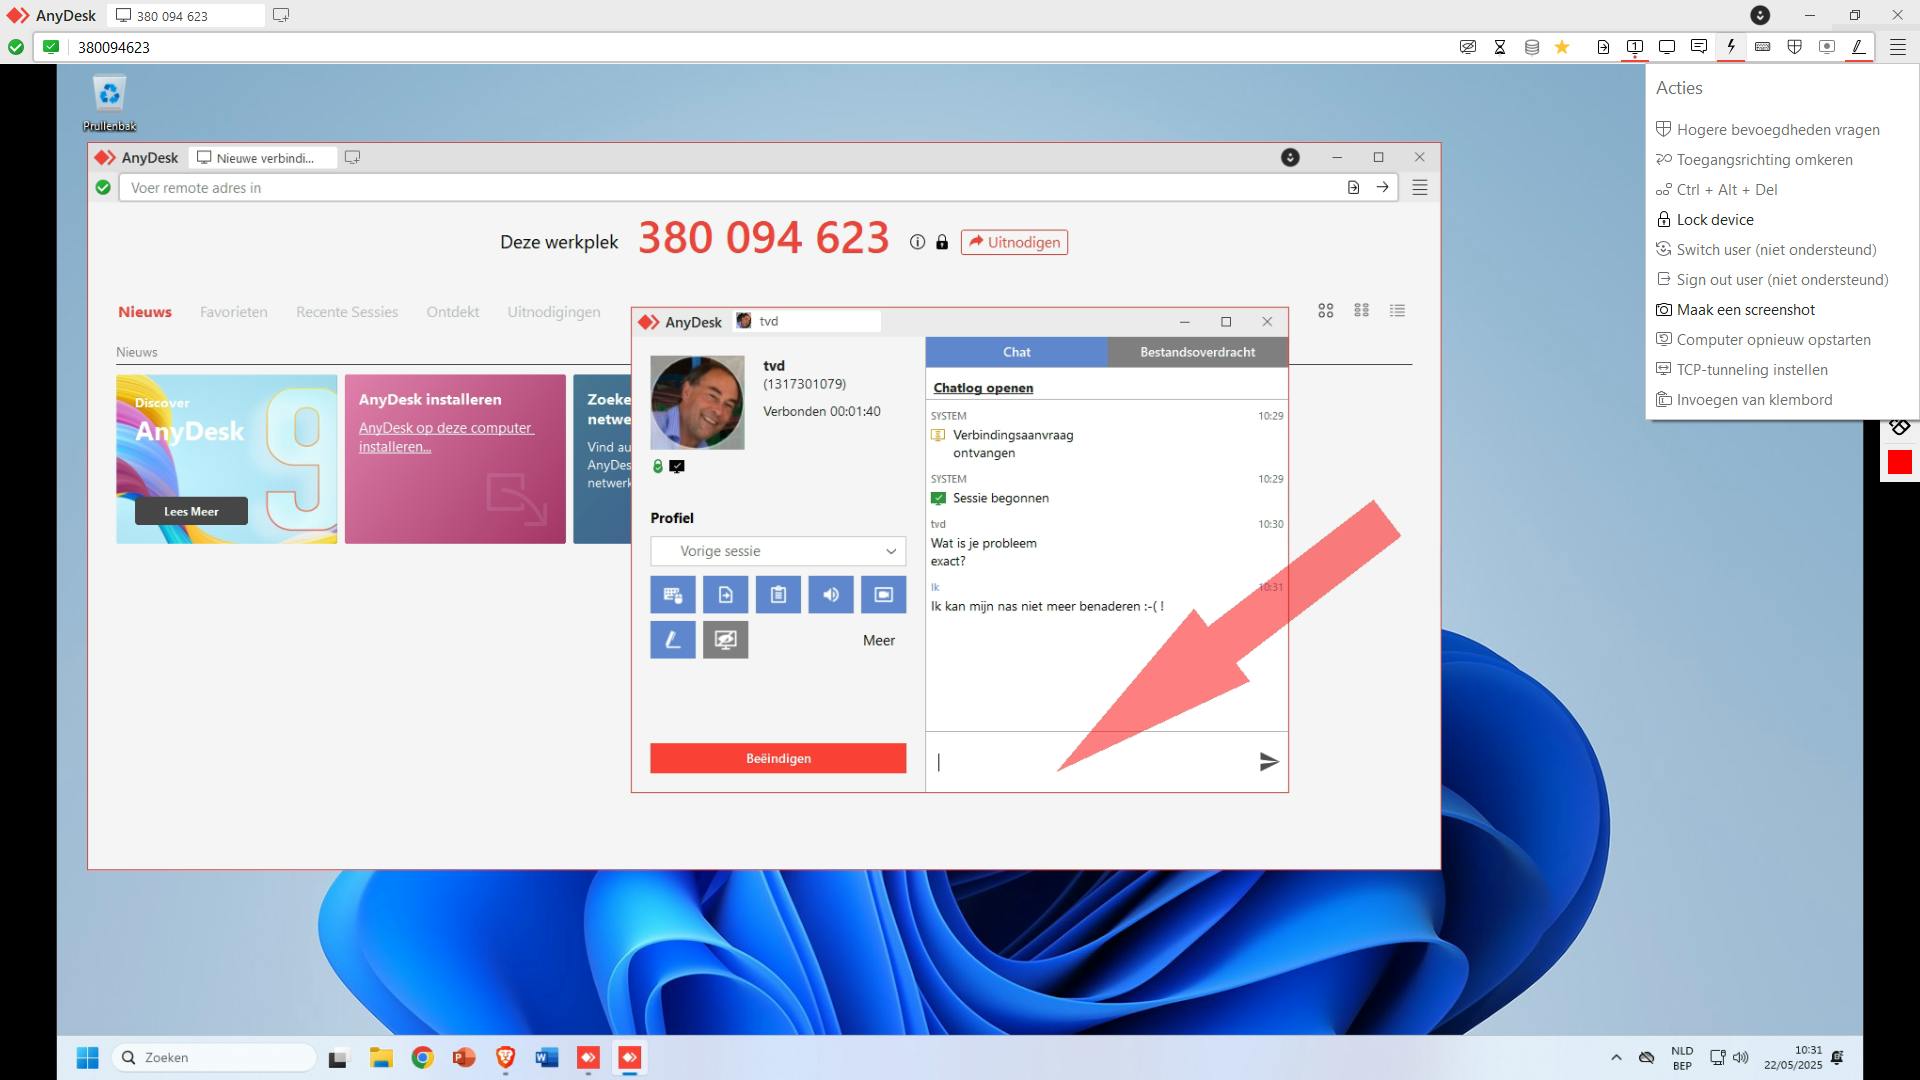This screenshot has height=1080, width=1920.
Task: Select Maak een screenshot from Acties menu
Action: tap(1745, 310)
